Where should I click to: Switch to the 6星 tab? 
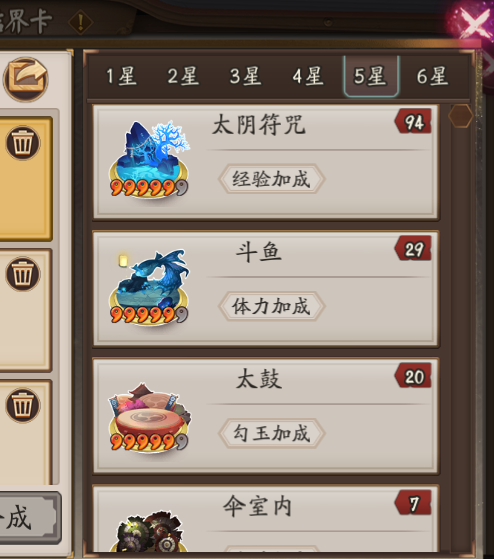(x=433, y=76)
